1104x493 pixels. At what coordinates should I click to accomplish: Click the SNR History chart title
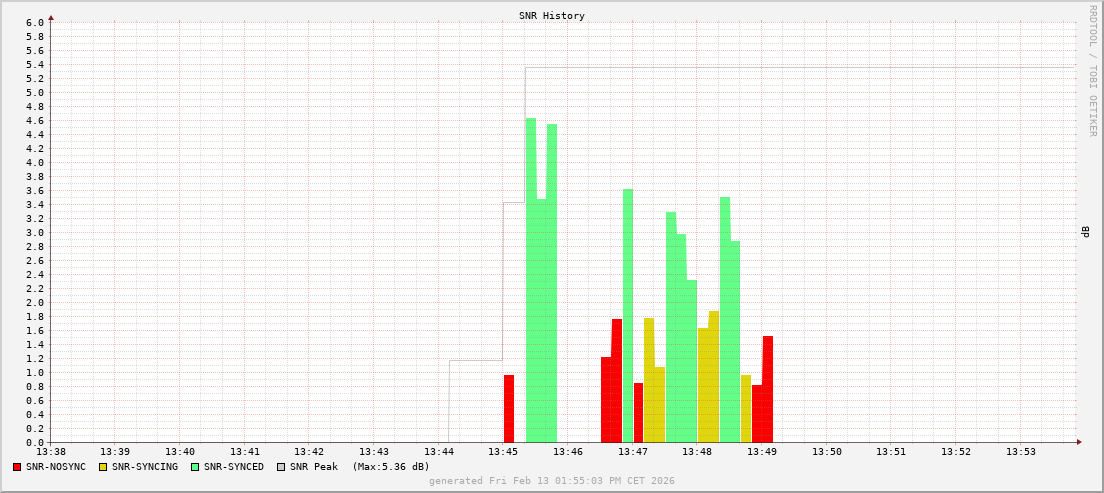point(552,16)
